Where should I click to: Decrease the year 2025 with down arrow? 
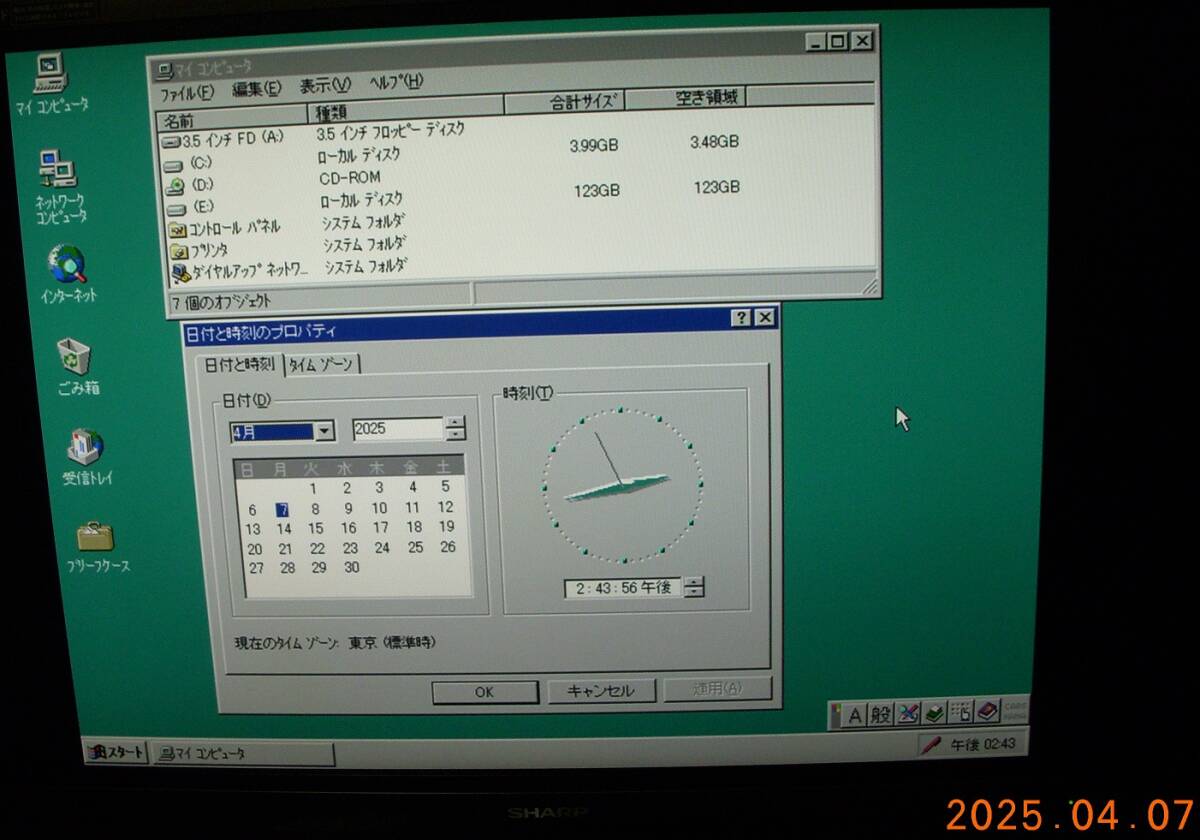coord(456,434)
